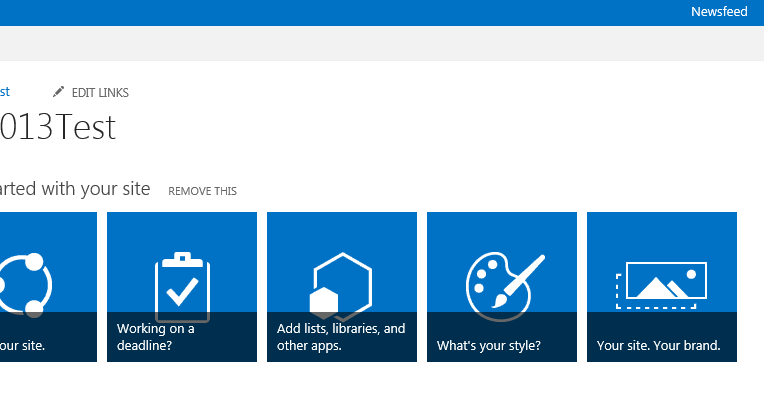The image size is (764, 401).
Task: Click 'Your site. Your brand.' caption text
Action: [658, 345]
